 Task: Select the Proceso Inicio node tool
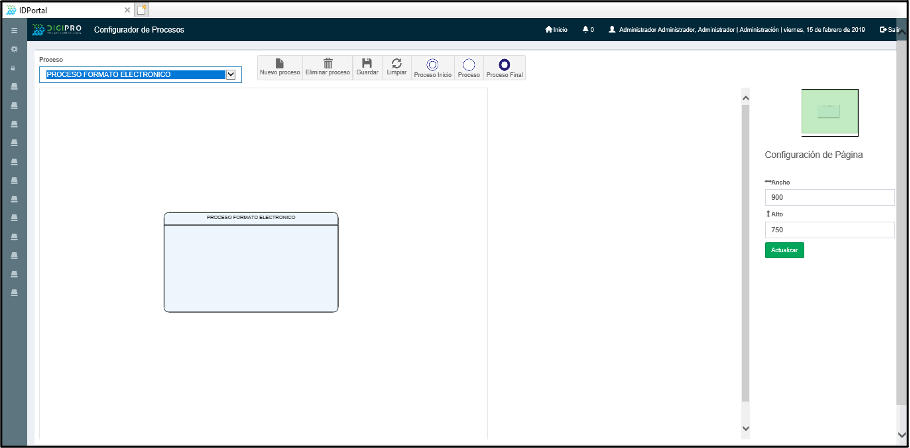click(x=432, y=64)
